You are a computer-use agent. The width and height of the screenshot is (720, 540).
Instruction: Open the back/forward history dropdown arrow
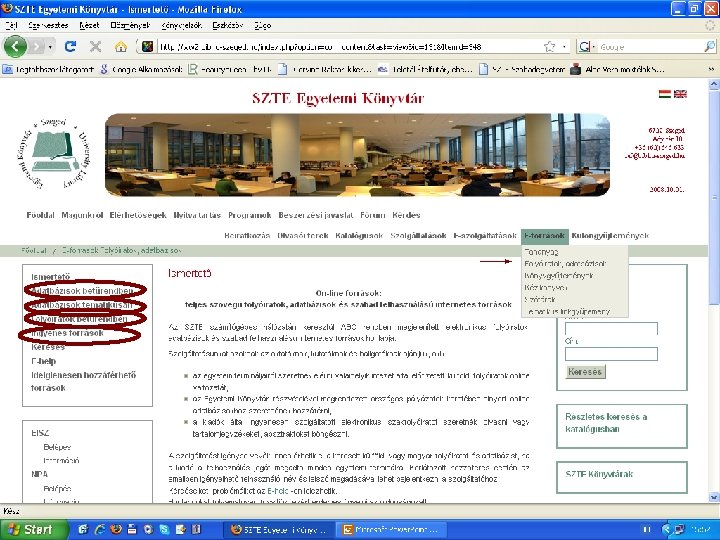tap(50, 47)
